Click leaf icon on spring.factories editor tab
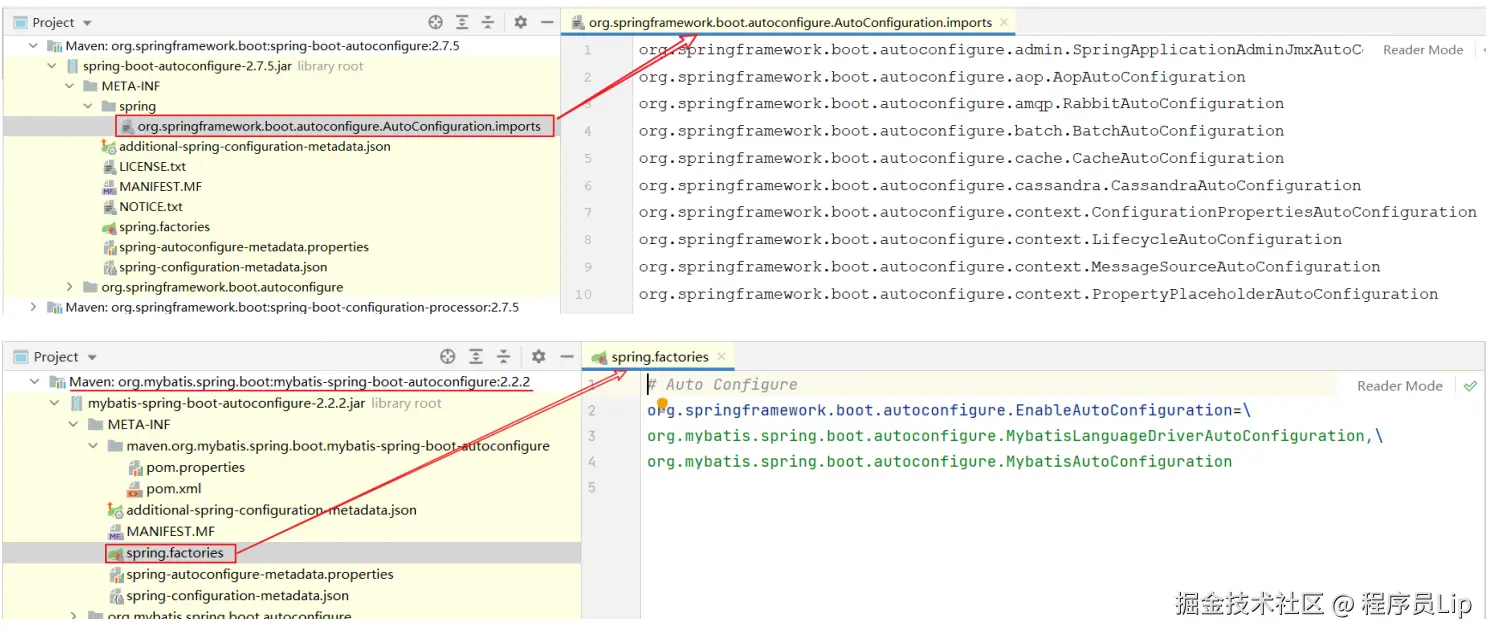This screenshot has height=638, width=1492. tap(599, 357)
